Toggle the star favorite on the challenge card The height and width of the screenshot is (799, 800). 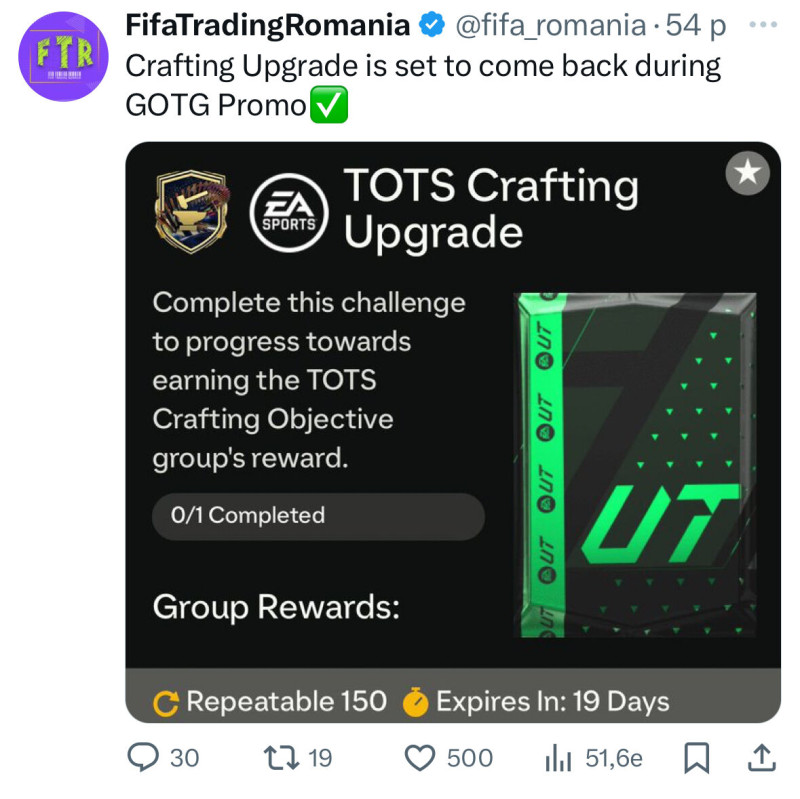(747, 176)
